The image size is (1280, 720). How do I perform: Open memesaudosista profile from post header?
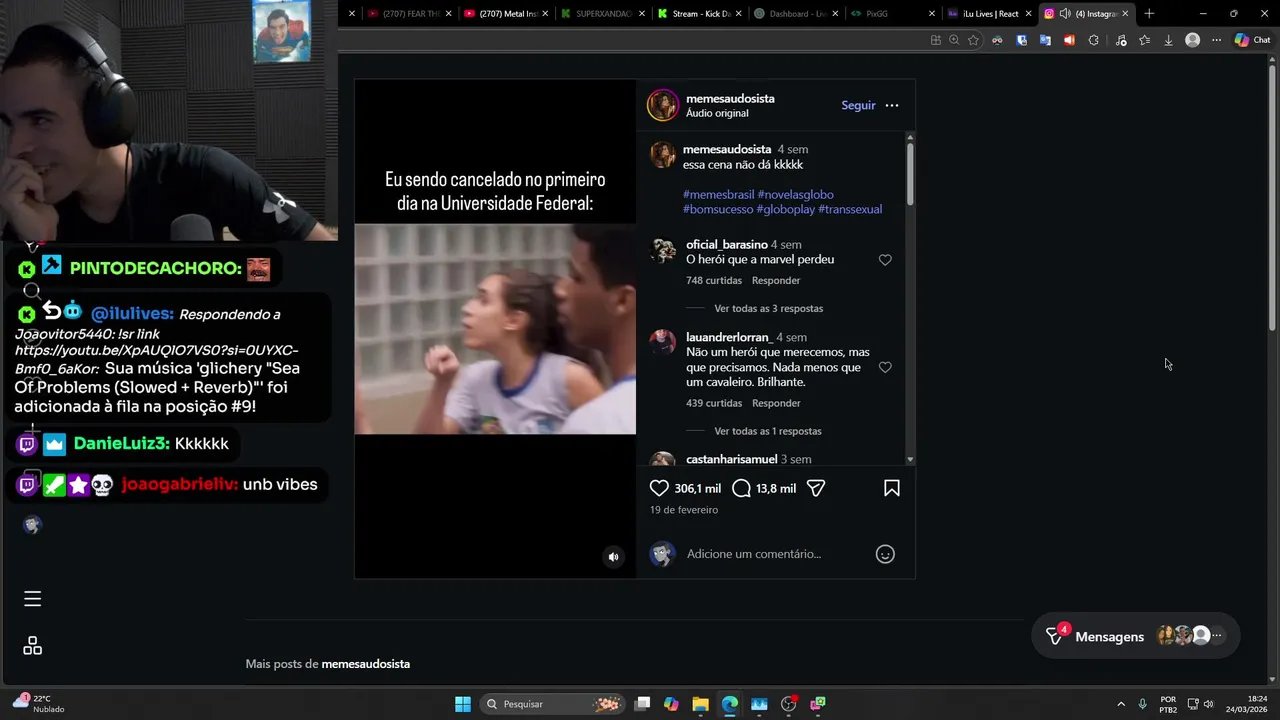click(x=730, y=98)
